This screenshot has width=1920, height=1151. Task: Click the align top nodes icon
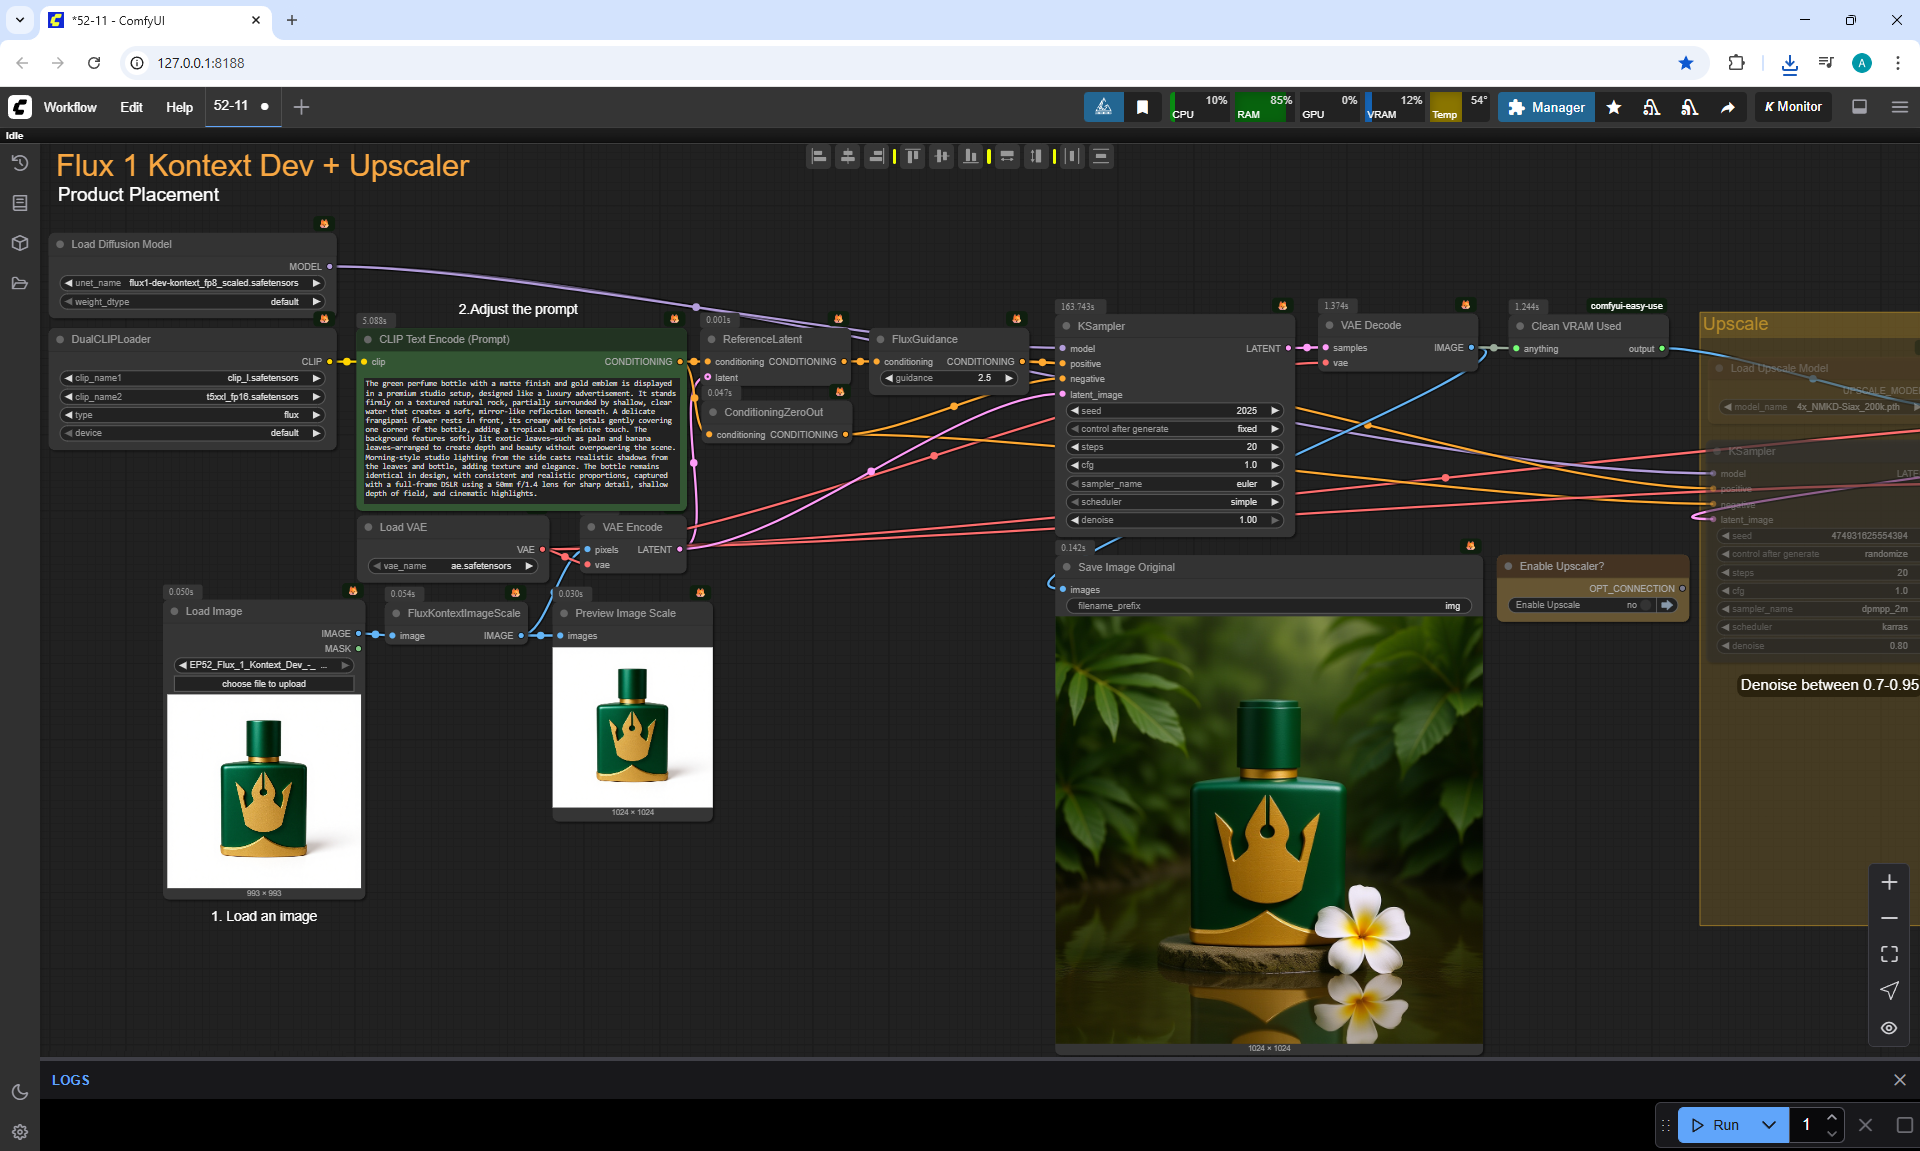pos(912,156)
